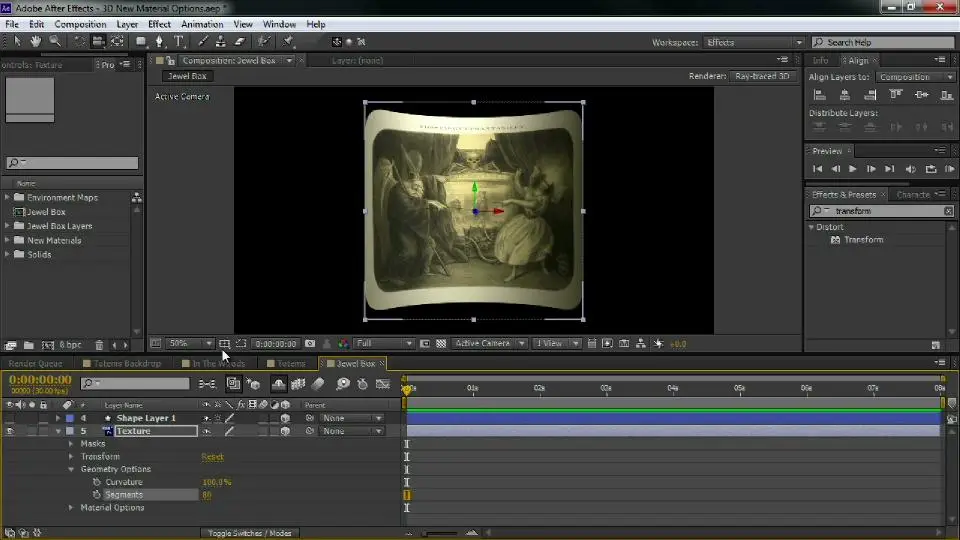960x540 pixels.
Task: Open the 1 View layout dropdown
Action: coord(555,344)
